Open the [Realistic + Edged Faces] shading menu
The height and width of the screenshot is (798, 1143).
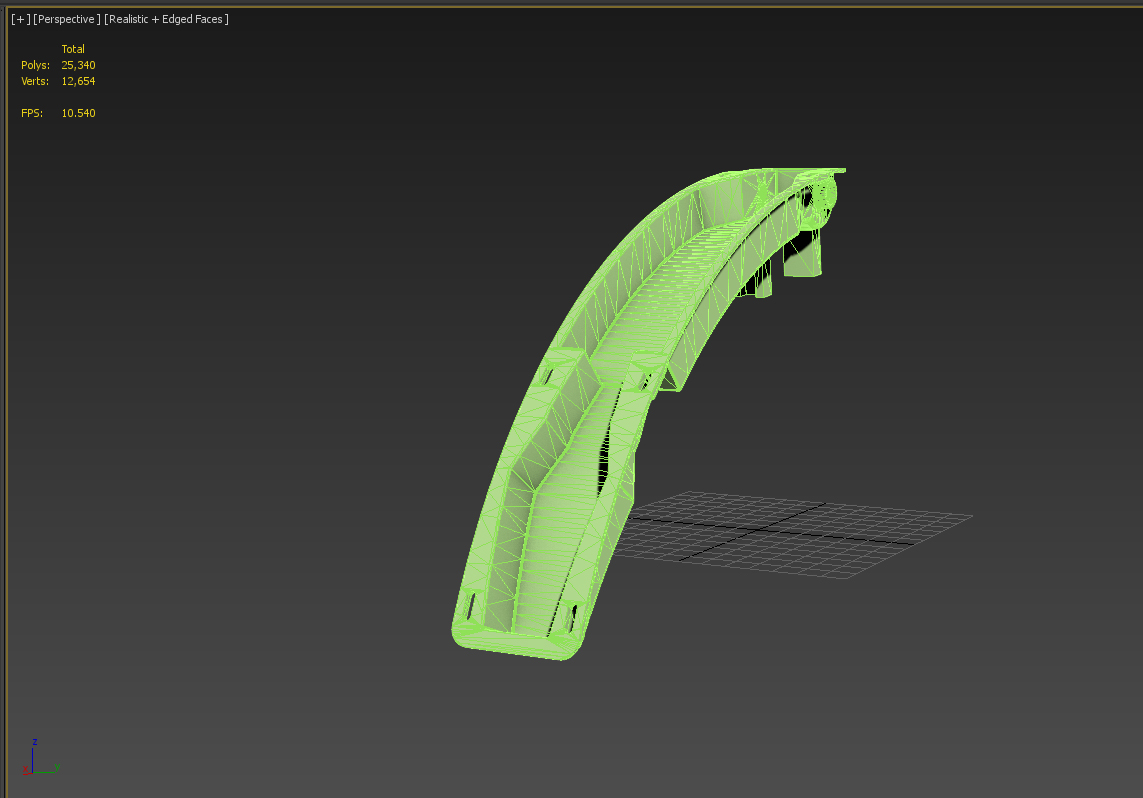(166, 20)
